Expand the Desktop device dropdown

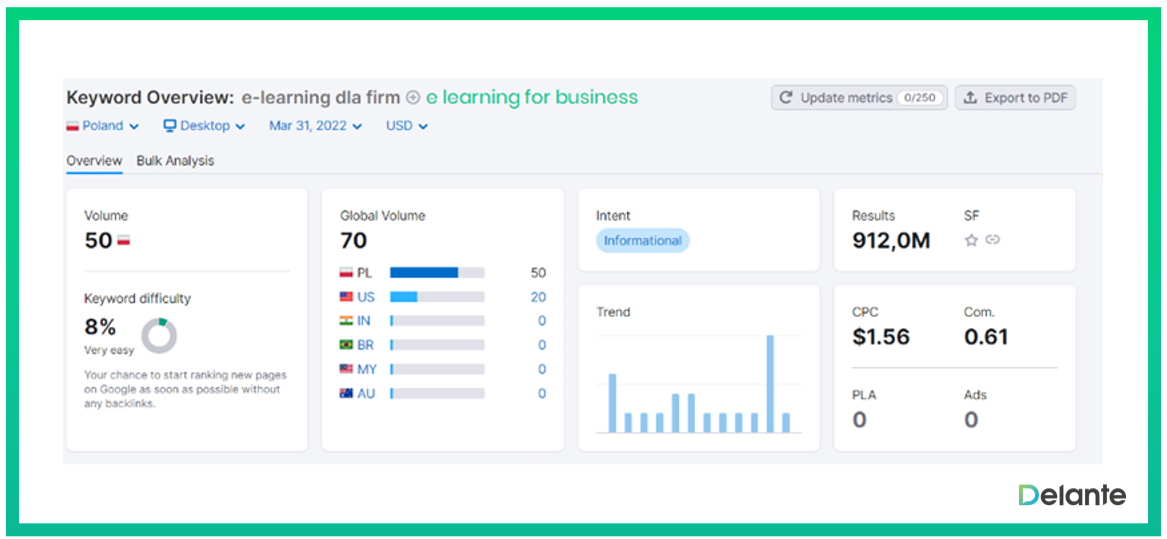[x=204, y=126]
